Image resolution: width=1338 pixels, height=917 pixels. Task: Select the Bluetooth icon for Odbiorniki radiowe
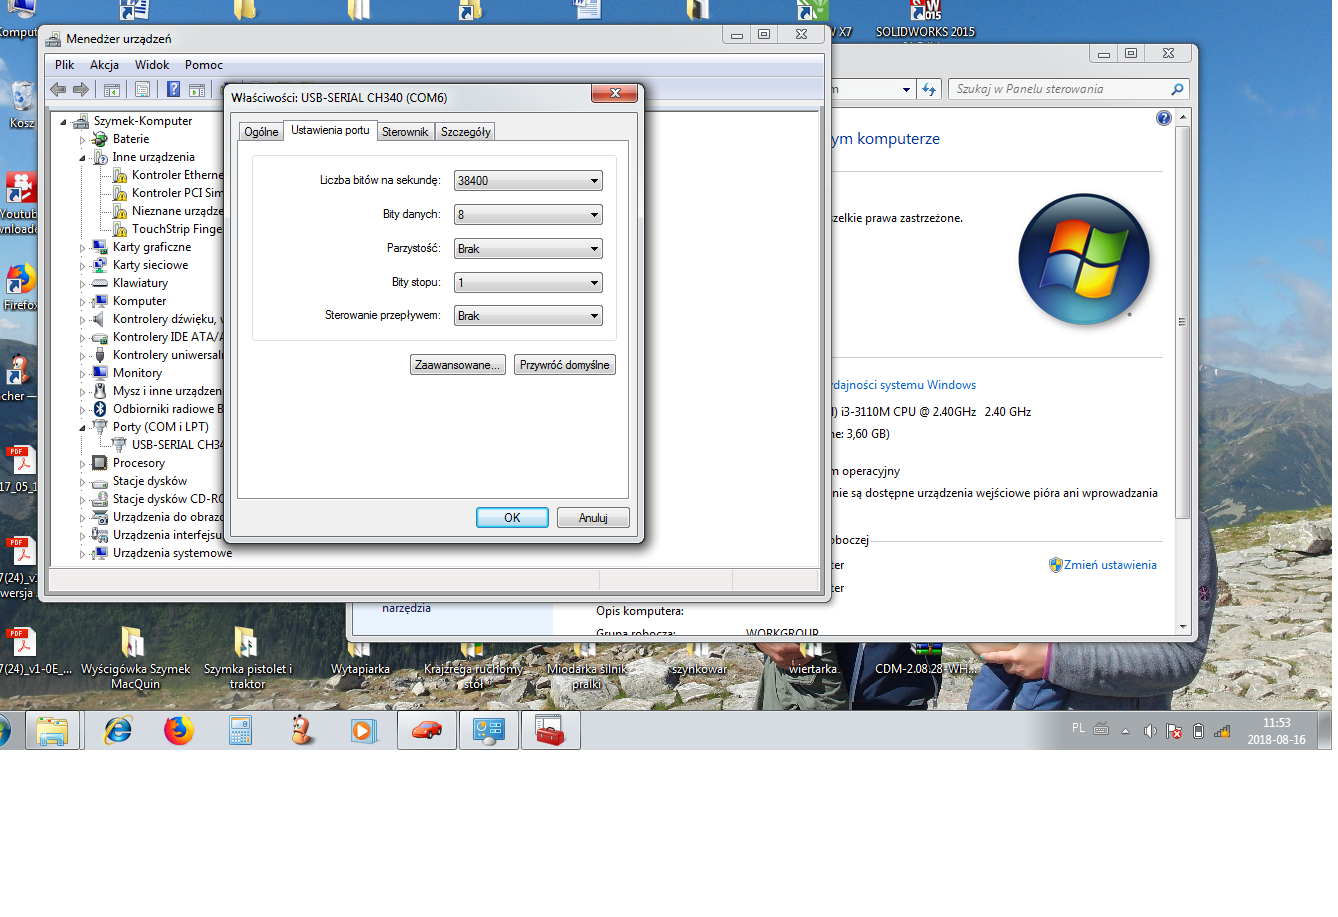click(x=100, y=409)
